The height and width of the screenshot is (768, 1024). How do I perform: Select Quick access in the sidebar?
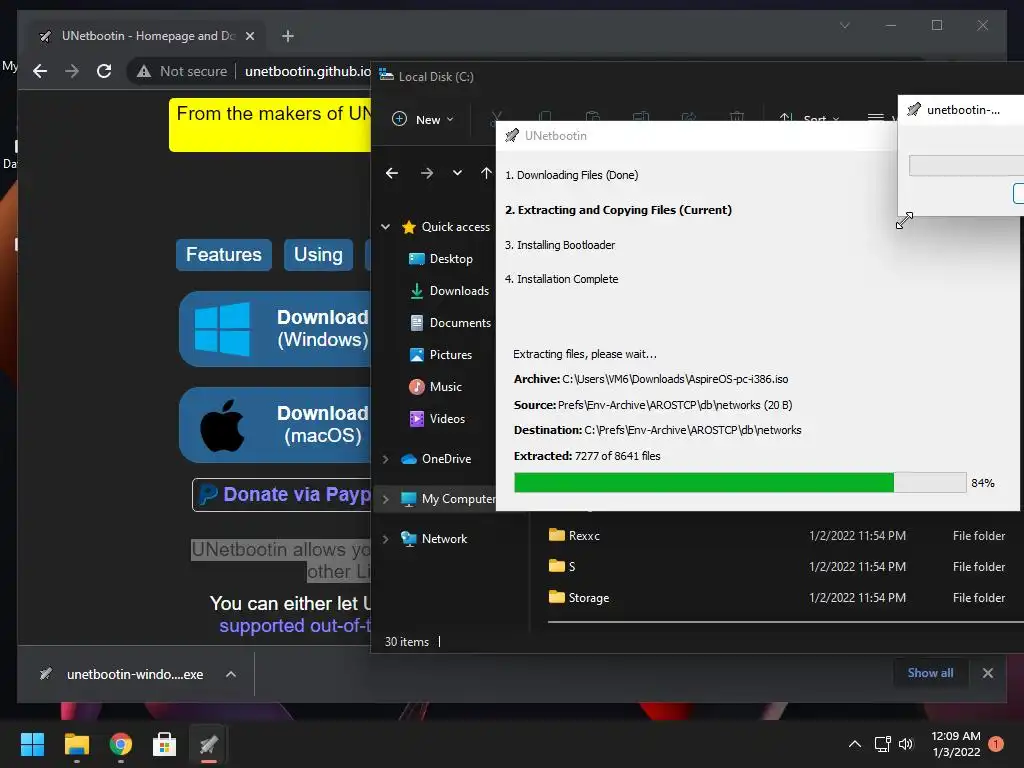click(x=446, y=227)
